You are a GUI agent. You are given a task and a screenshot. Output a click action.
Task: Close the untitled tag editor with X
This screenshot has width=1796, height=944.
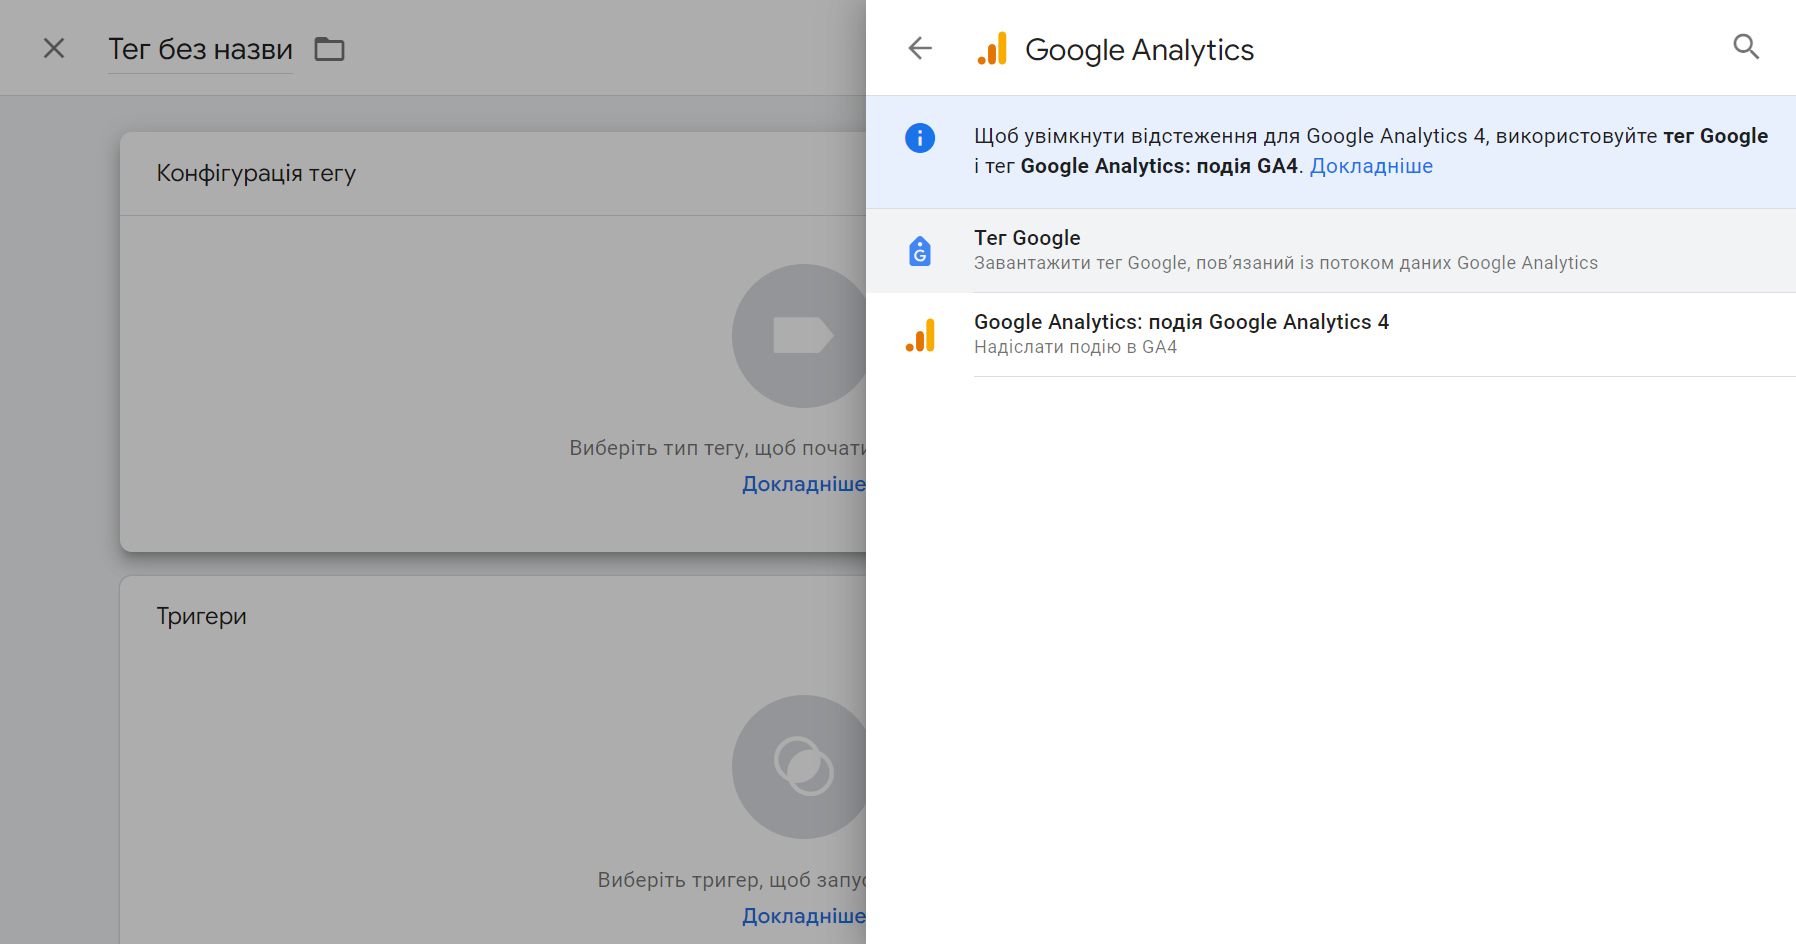54,48
